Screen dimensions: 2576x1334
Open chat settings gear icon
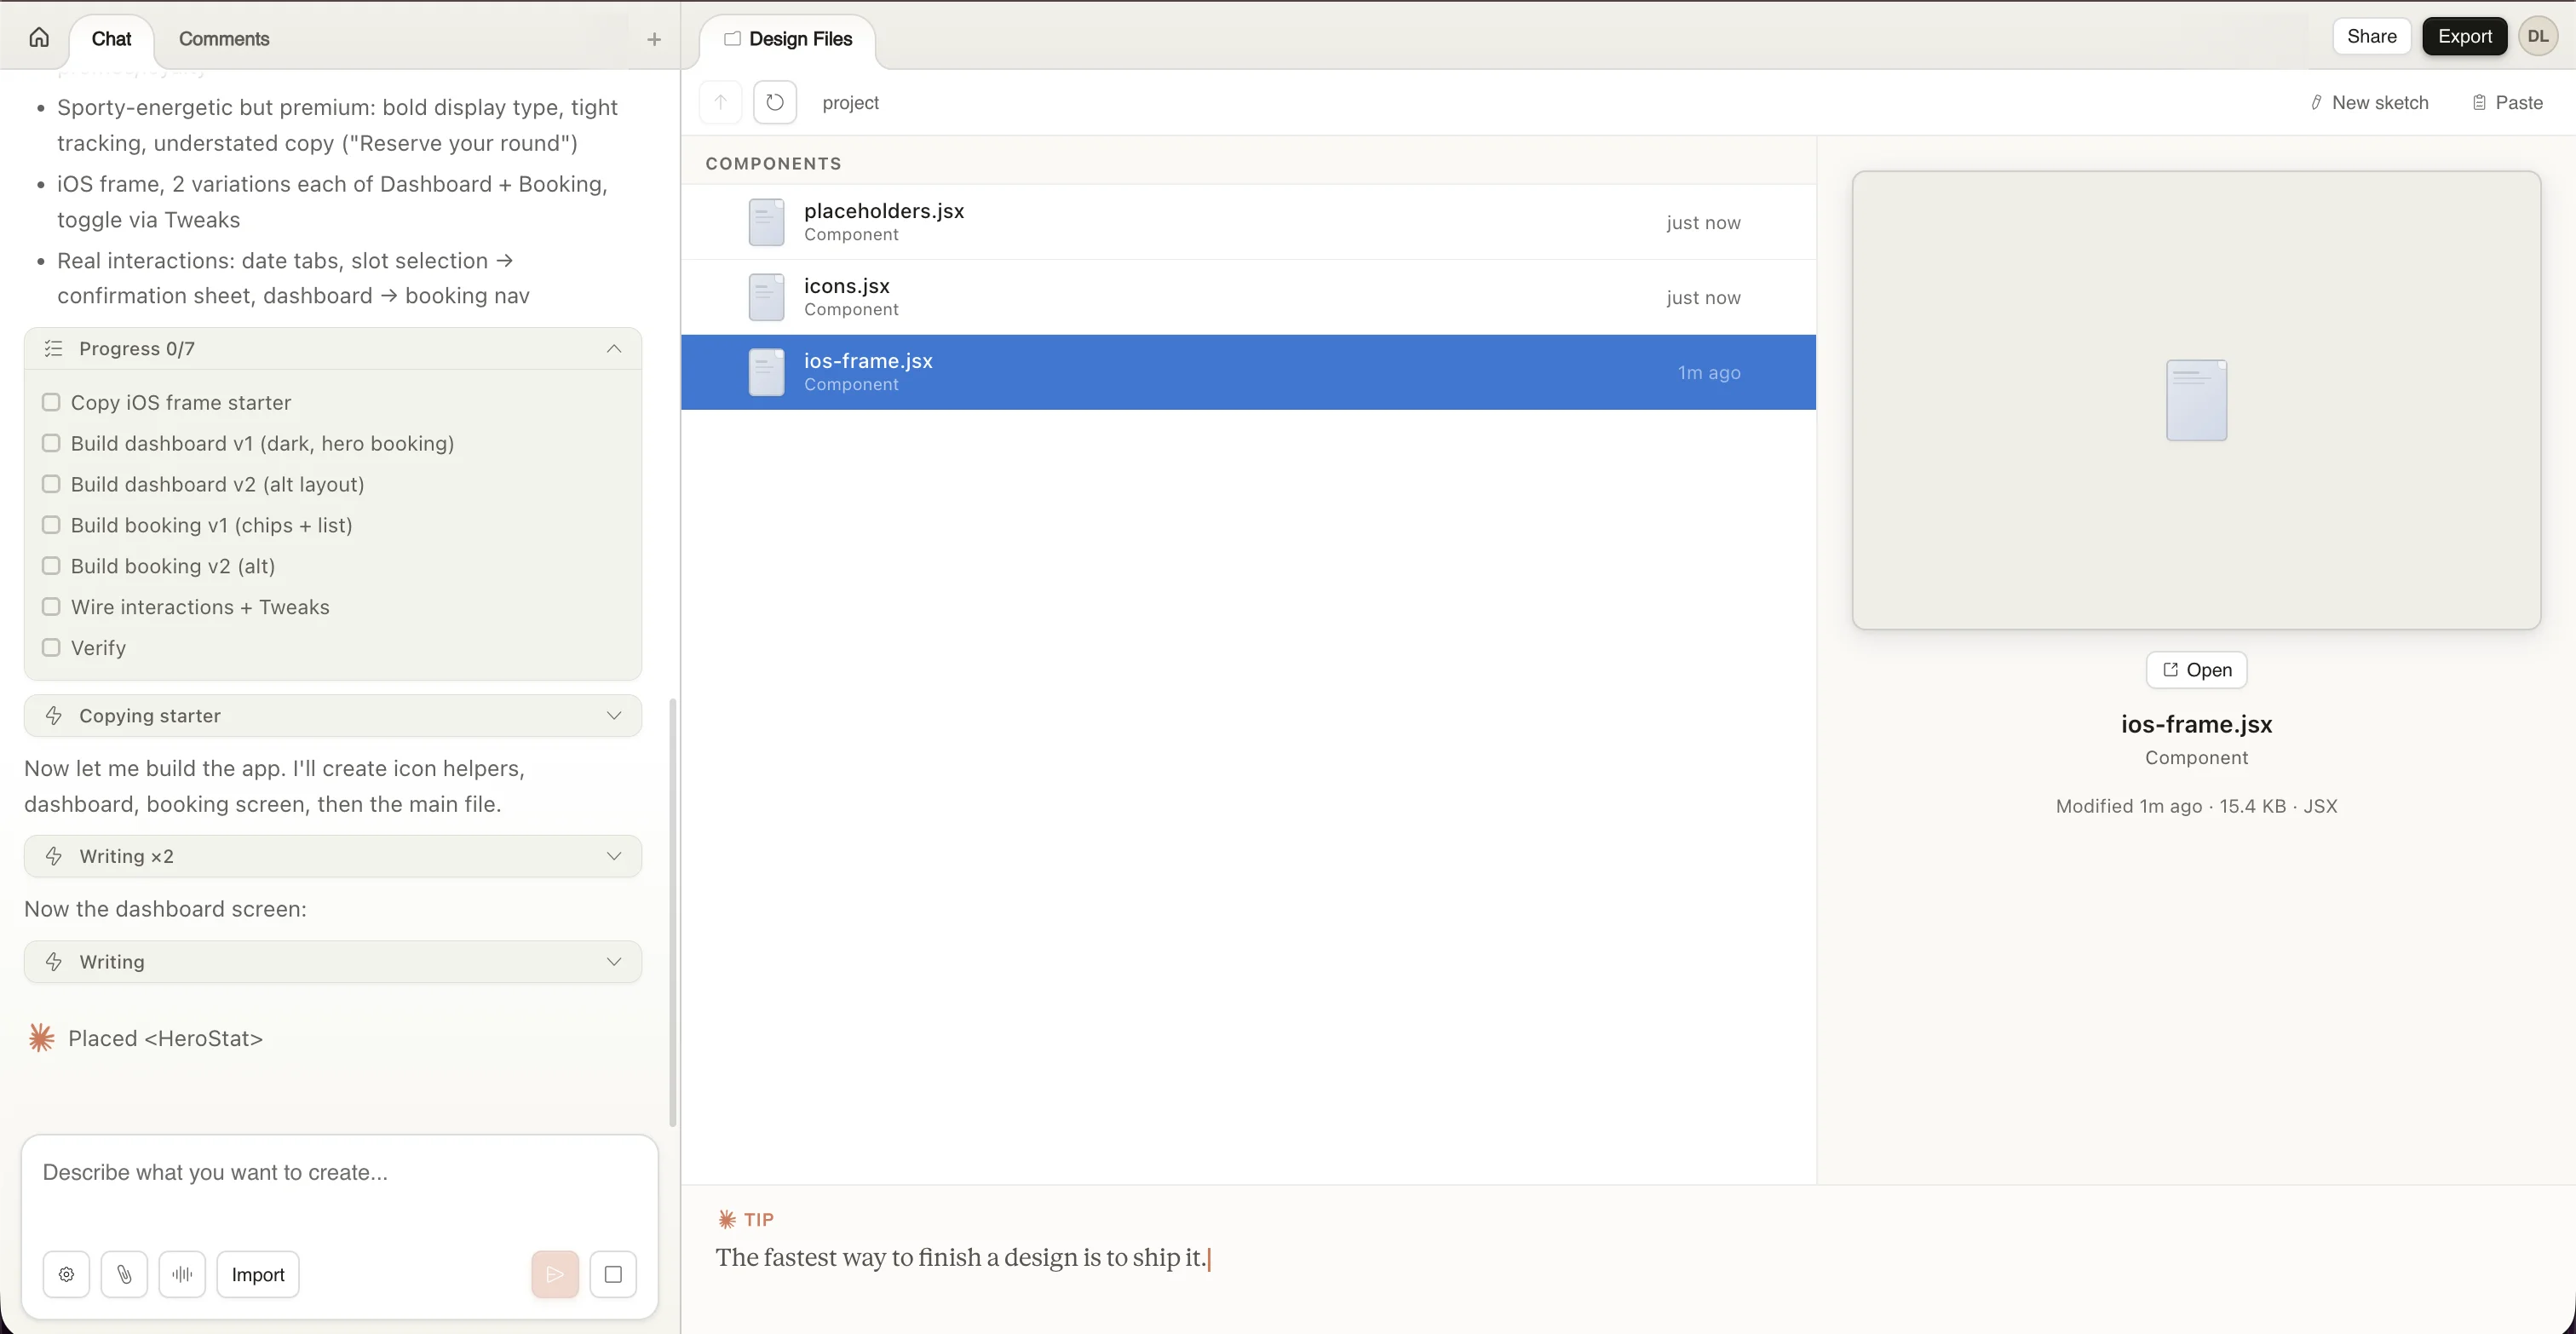66,1274
